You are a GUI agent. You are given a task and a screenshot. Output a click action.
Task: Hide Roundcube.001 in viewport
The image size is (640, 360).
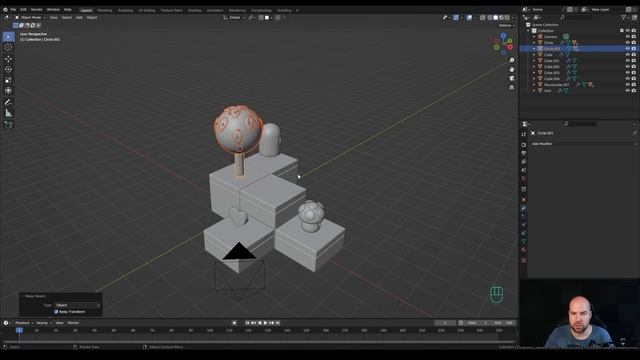(x=628, y=84)
